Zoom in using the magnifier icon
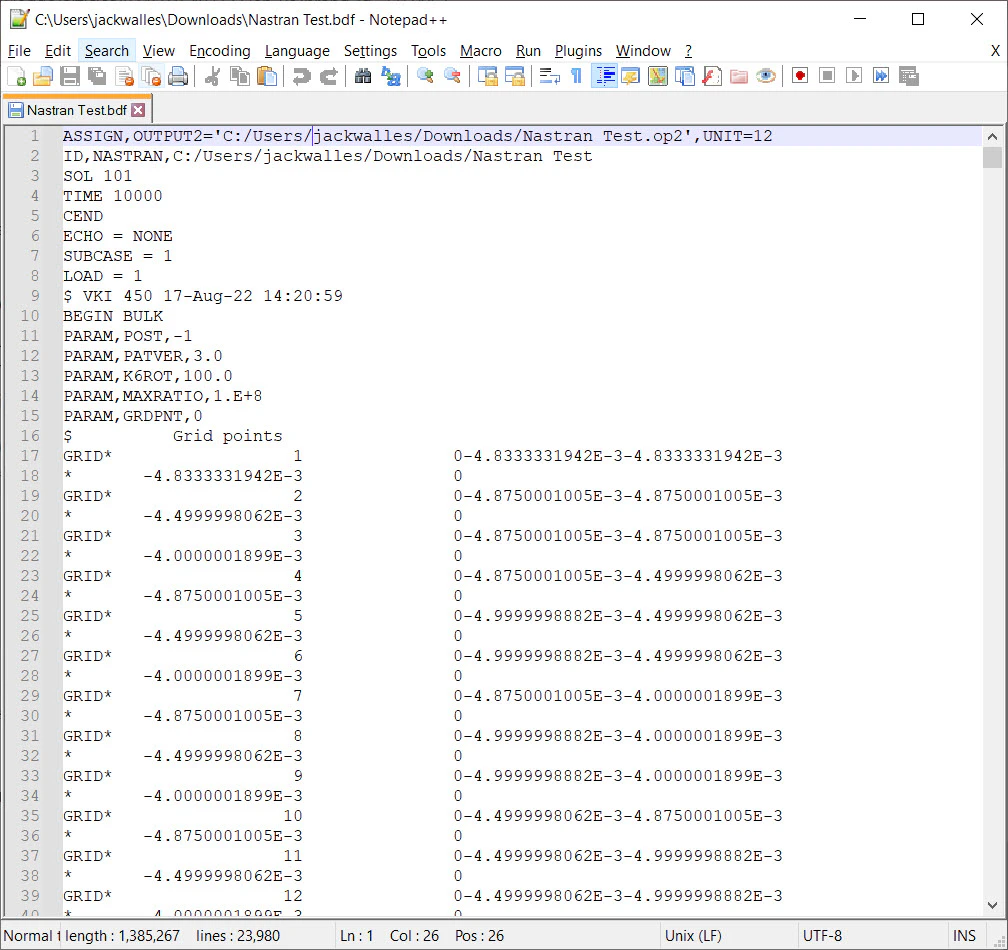Image resolution: width=1008 pixels, height=950 pixels. pos(427,76)
